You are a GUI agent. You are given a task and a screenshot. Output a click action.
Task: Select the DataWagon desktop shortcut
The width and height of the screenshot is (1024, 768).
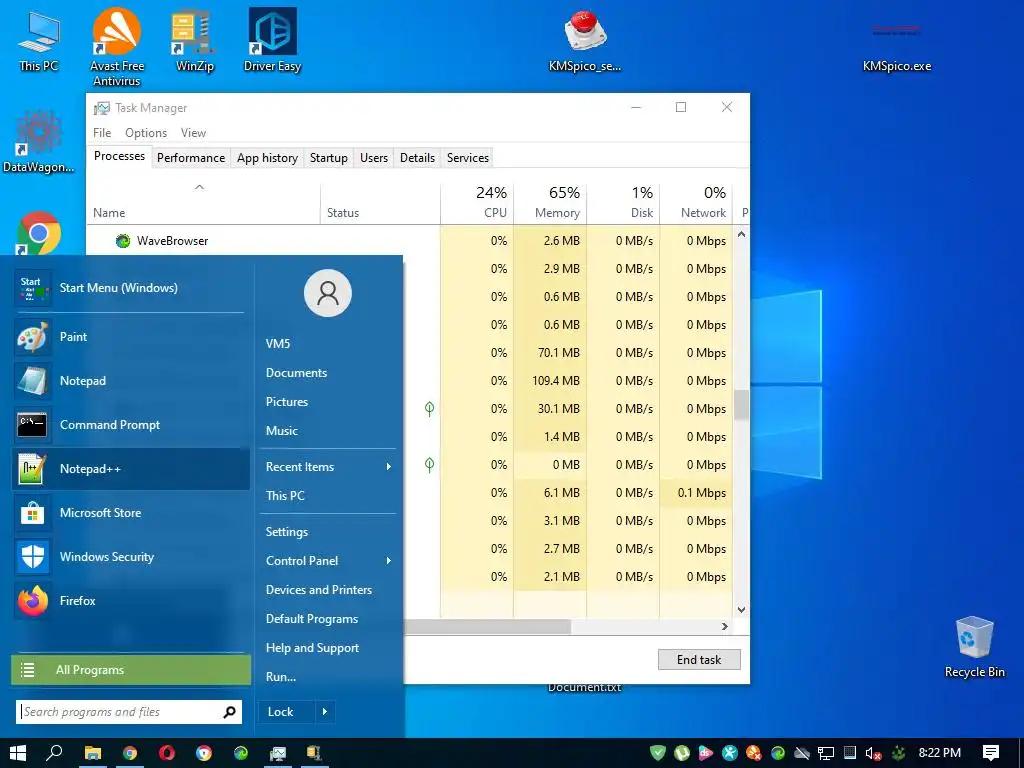38,142
